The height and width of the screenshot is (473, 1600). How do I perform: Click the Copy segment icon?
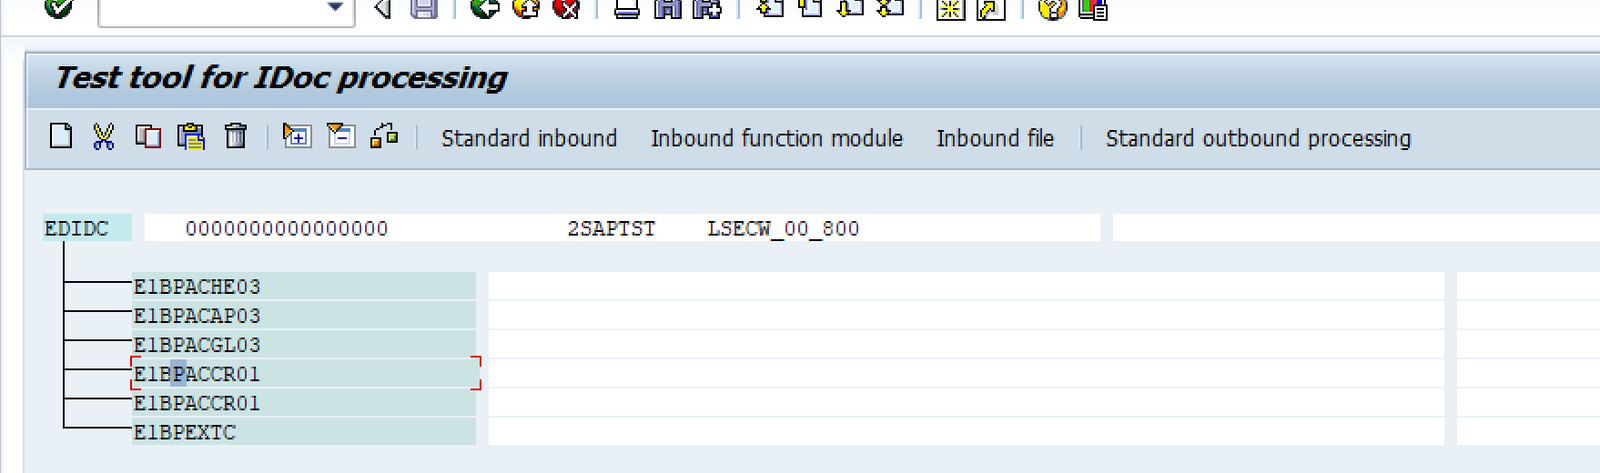click(x=147, y=136)
